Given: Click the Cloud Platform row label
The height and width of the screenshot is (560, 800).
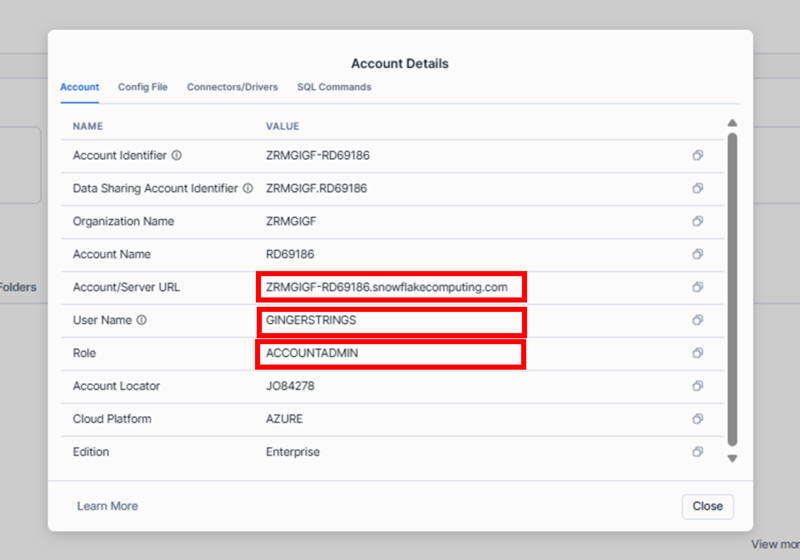Looking at the screenshot, I should [112, 419].
